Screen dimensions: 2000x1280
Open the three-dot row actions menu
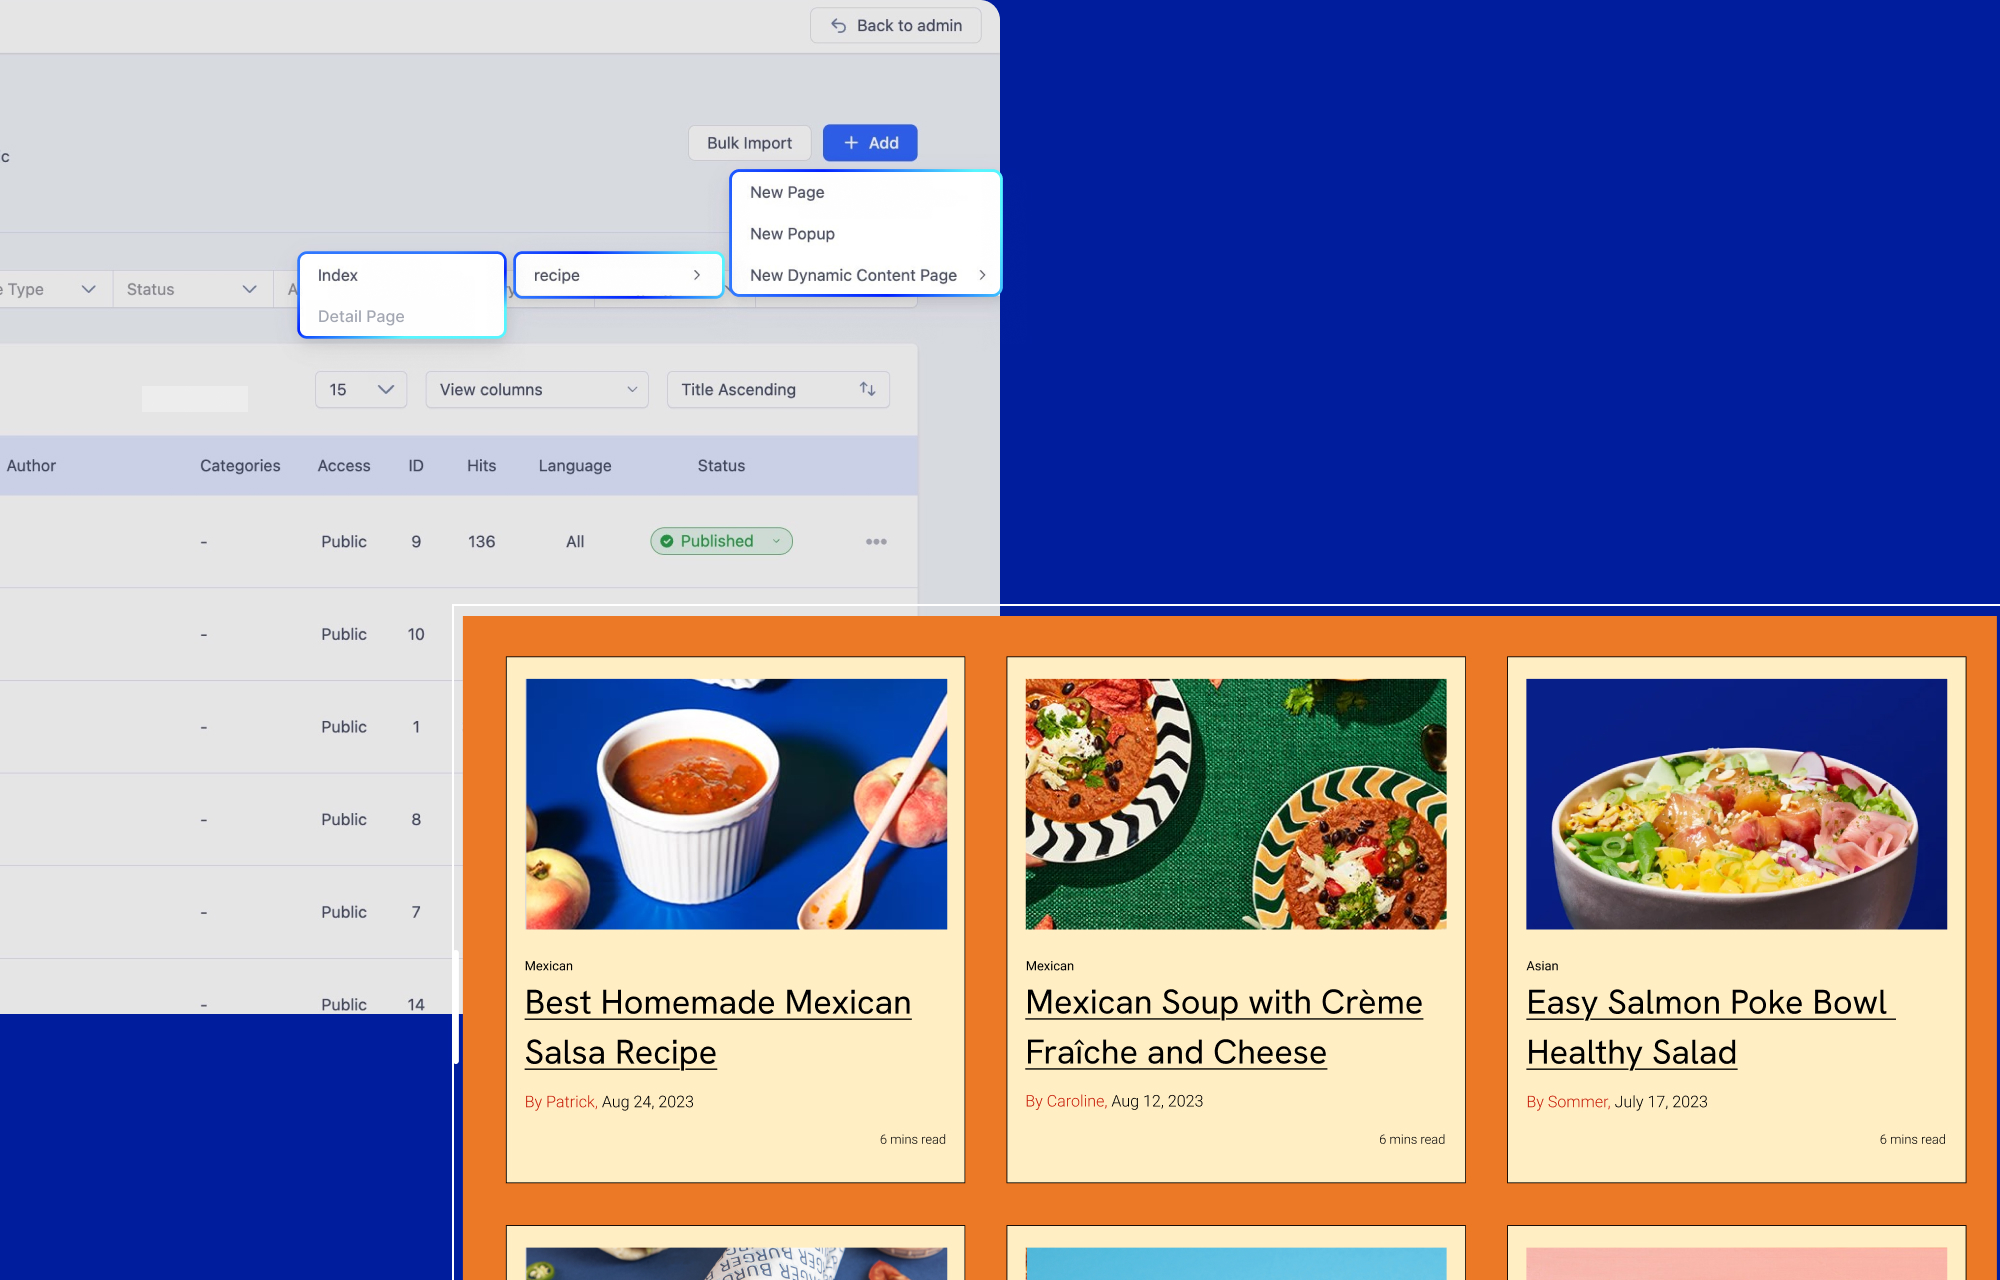click(876, 542)
